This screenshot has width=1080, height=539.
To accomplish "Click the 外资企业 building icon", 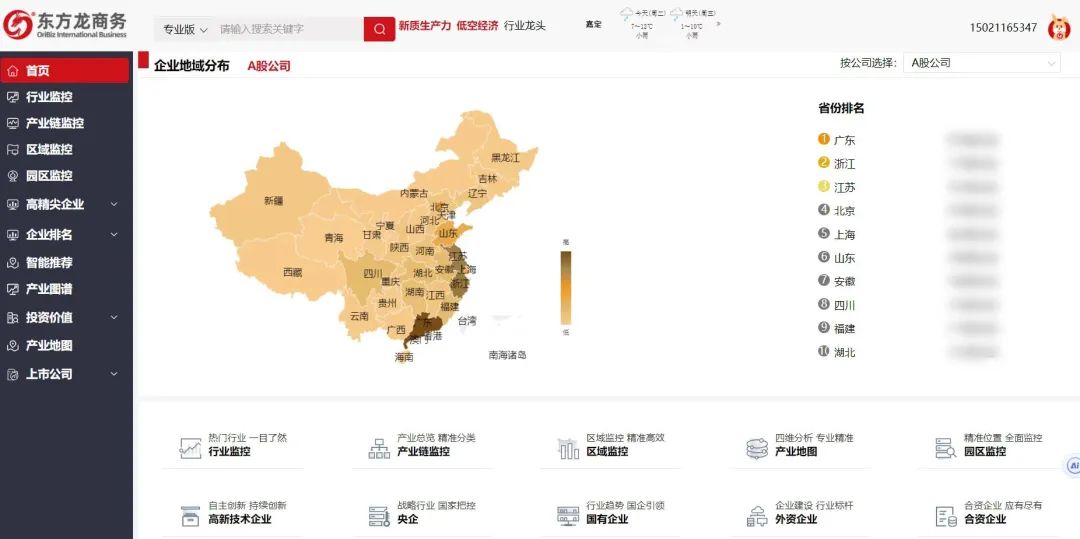I will (x=757, y=516).
